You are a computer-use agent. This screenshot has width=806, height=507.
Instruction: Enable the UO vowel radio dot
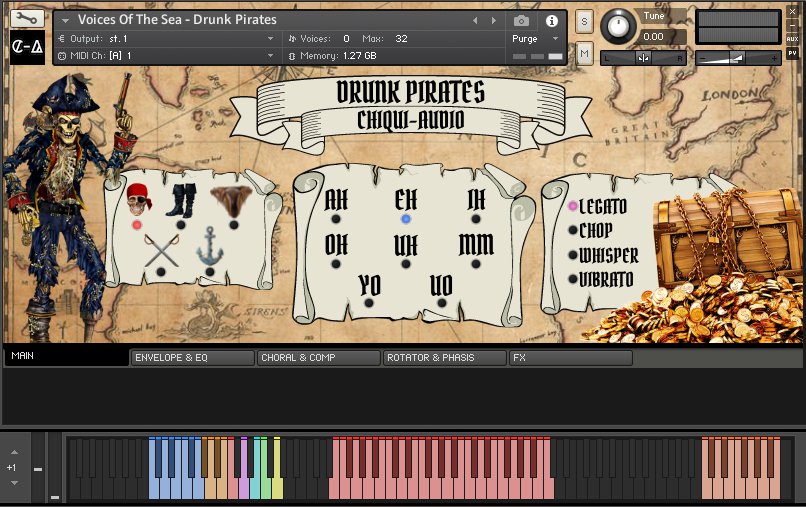(442, 303)
